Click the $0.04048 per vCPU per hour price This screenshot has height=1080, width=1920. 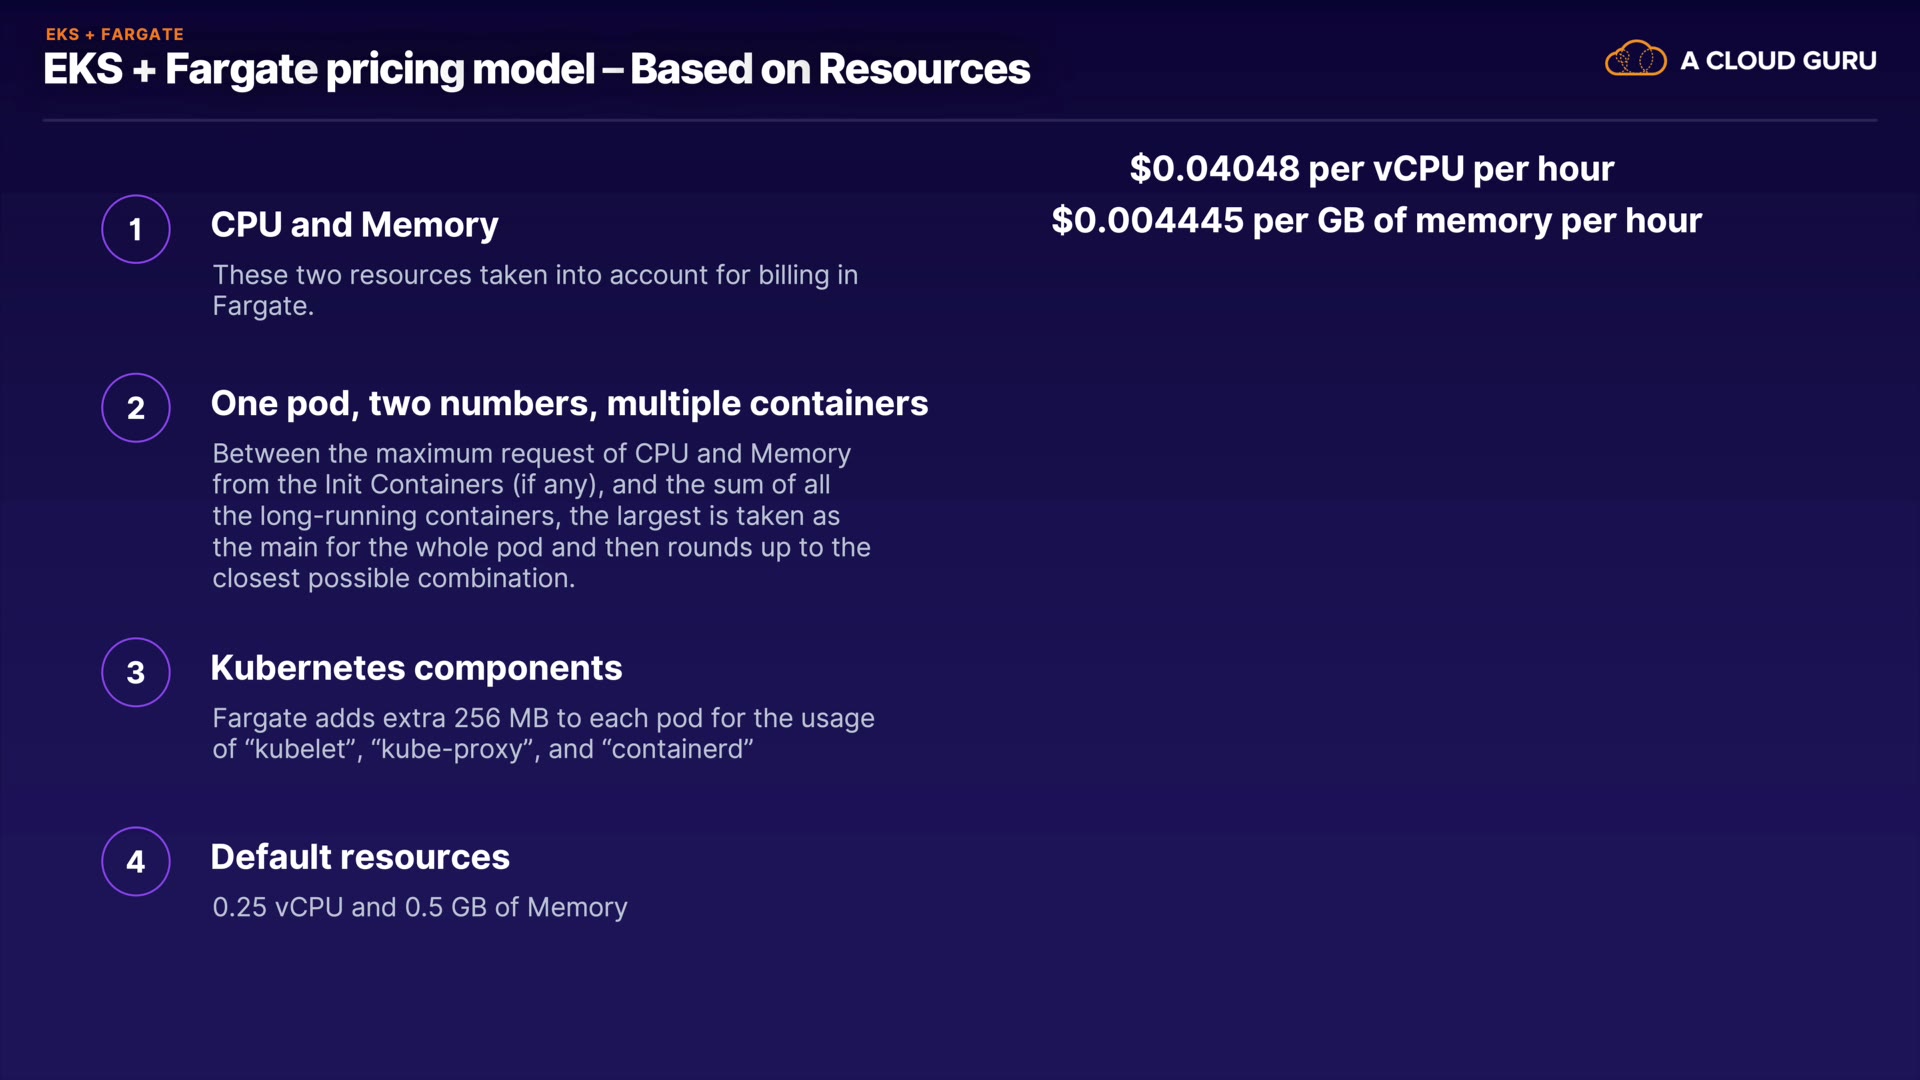click(x=1372, y=168)
